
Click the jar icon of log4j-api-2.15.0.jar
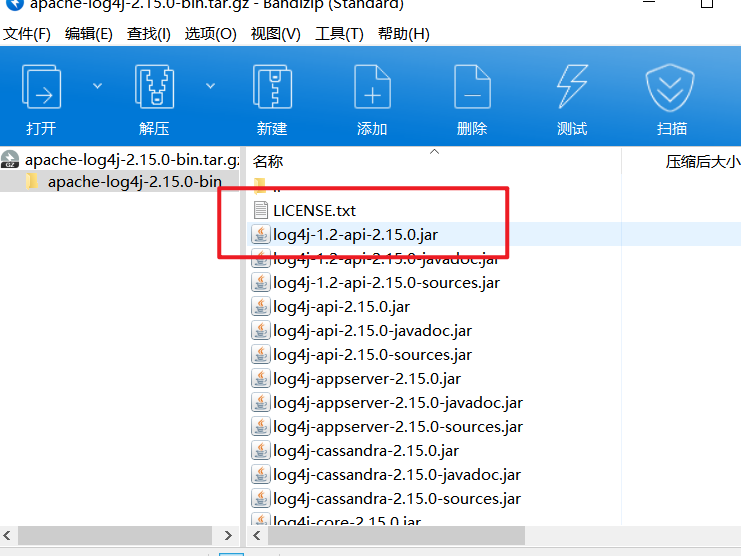coord(260,307)
